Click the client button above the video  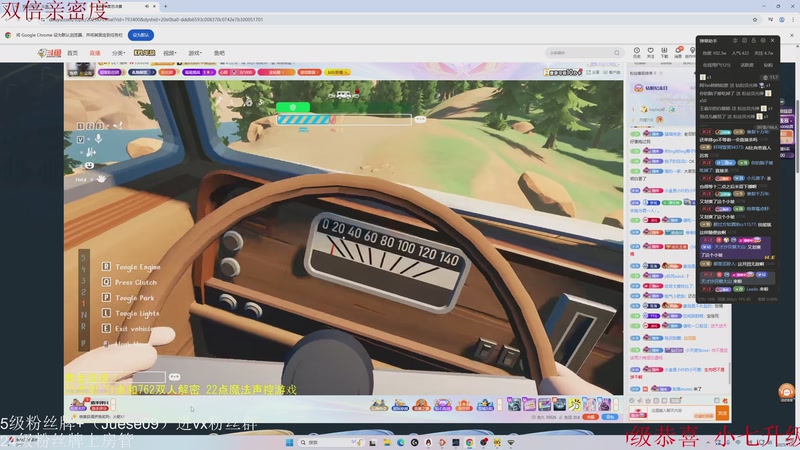[611, 72]
